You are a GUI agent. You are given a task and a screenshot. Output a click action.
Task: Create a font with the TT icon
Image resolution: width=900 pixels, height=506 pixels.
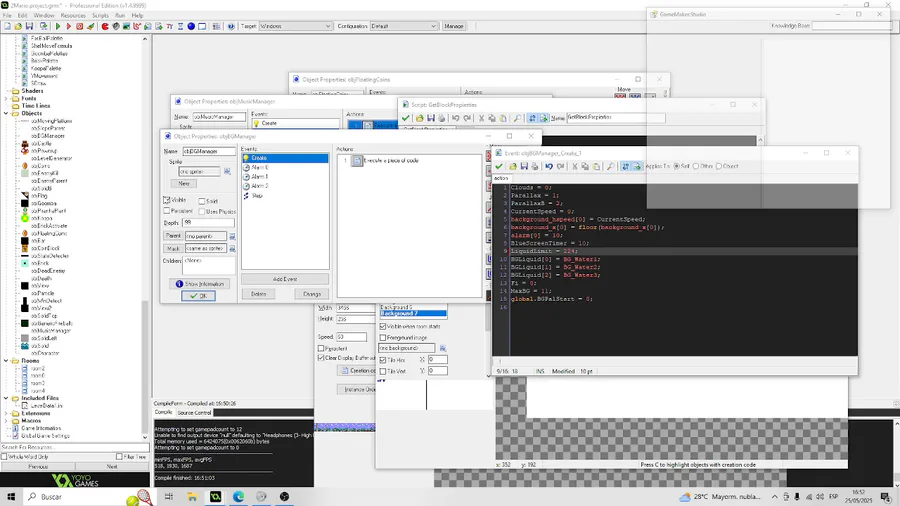coord(170,26)
